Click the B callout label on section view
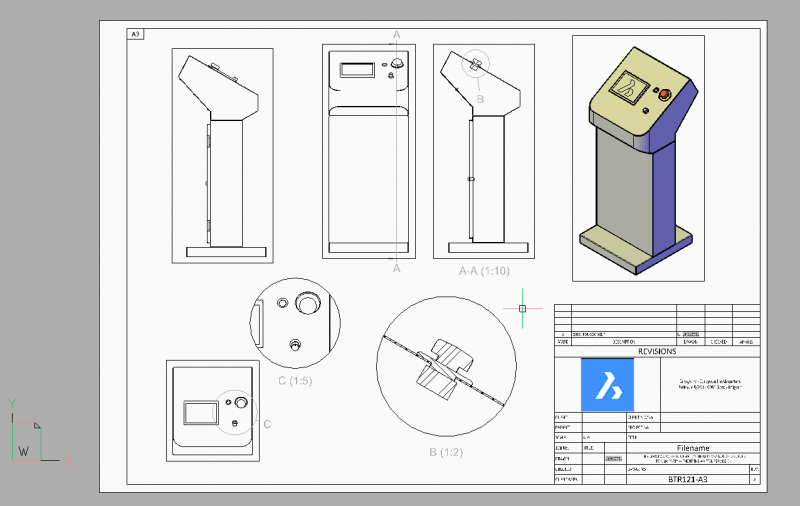This screenshot has height=506, width=800. pyautogui.click(x=480, y=99)
